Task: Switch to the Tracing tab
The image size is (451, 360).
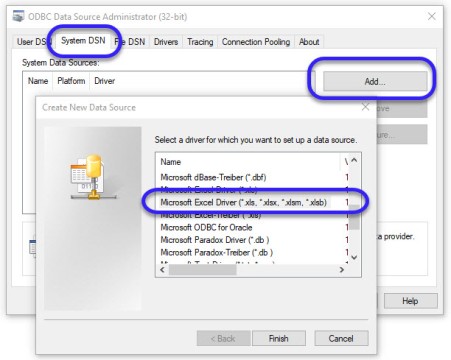Action: (x=200, y=42)
